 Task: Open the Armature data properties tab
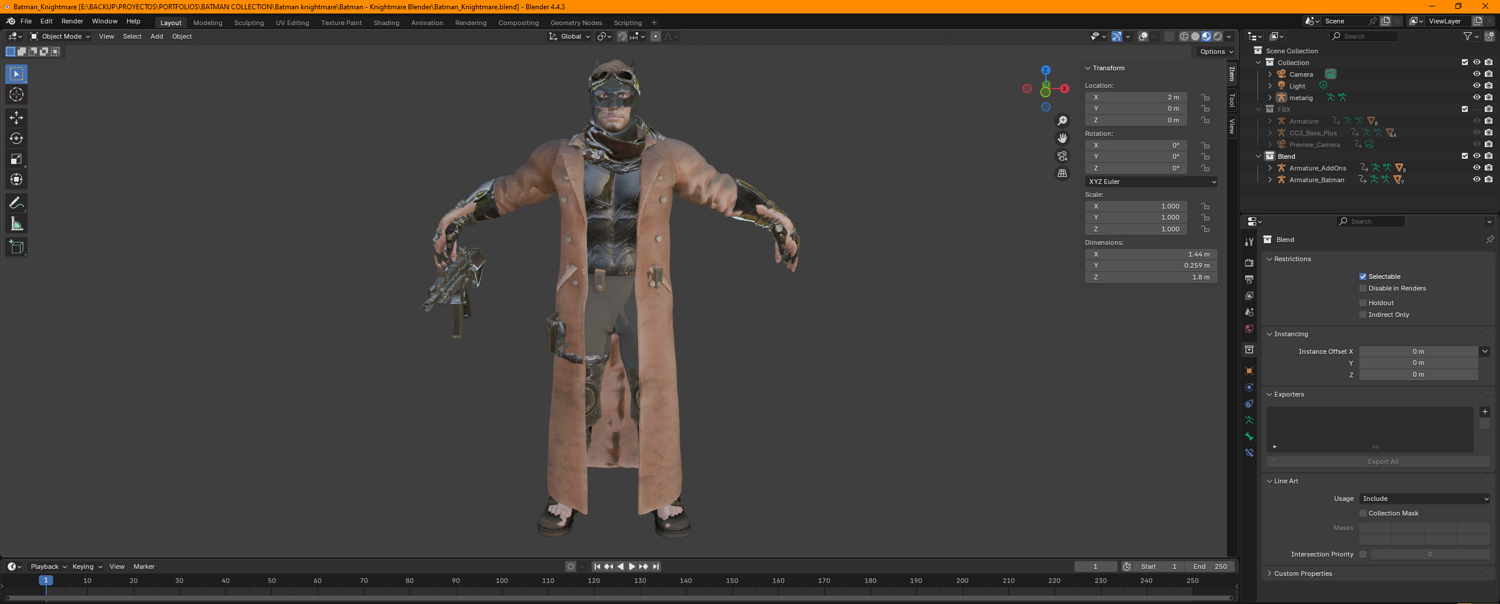(x=1249, y=420)
